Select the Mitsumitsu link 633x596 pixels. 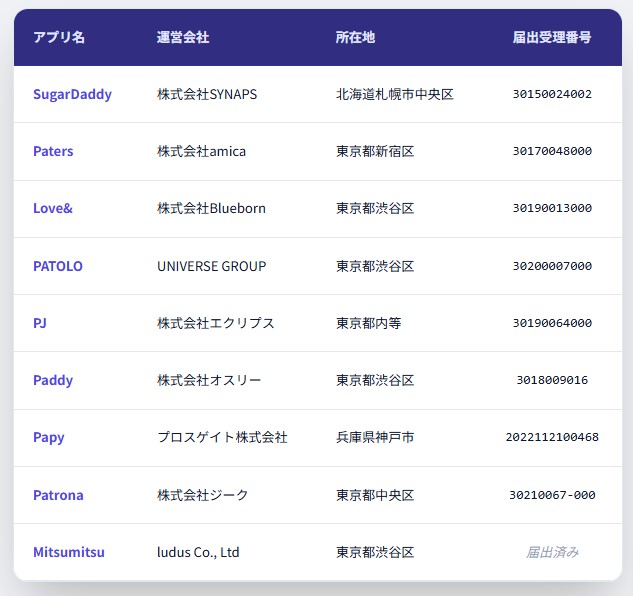(69, 552)
